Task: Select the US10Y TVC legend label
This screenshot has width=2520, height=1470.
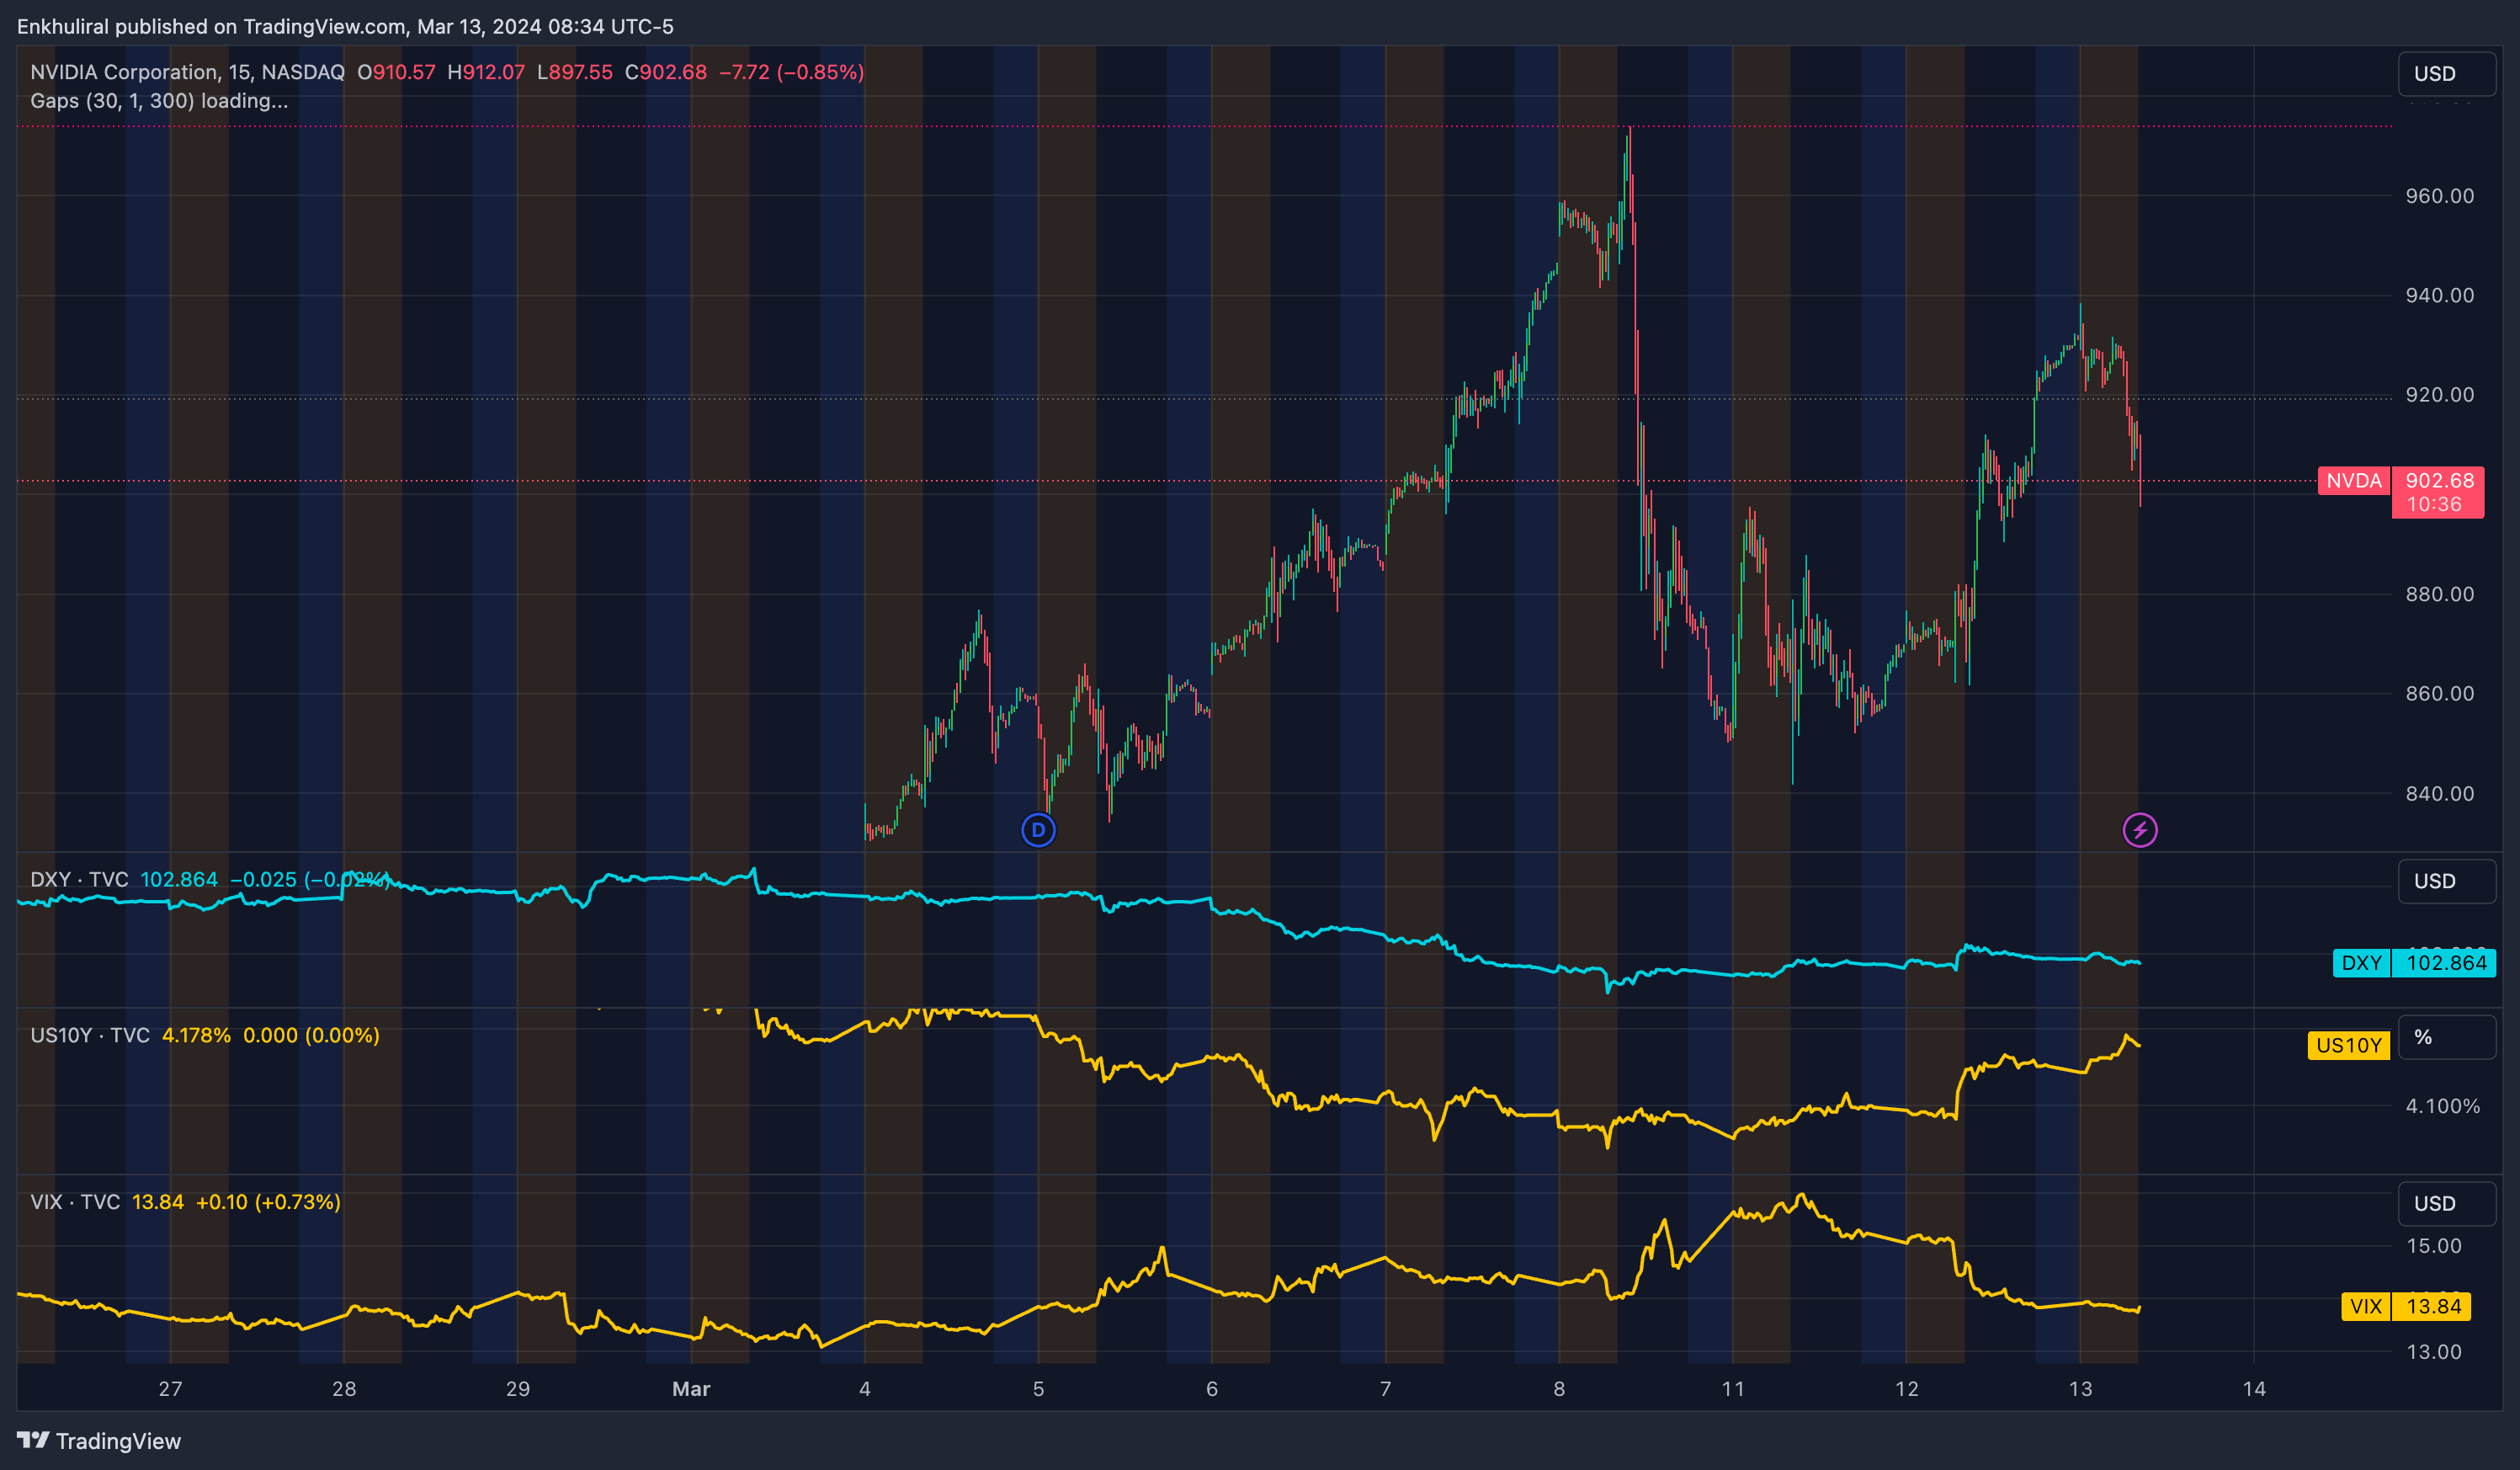Action: tap(90, 1036)
